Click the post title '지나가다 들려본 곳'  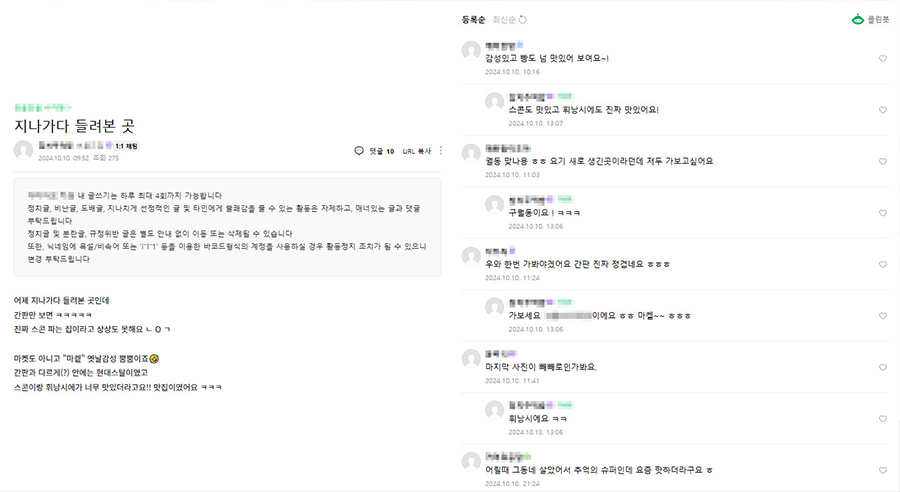pos(74,126)
